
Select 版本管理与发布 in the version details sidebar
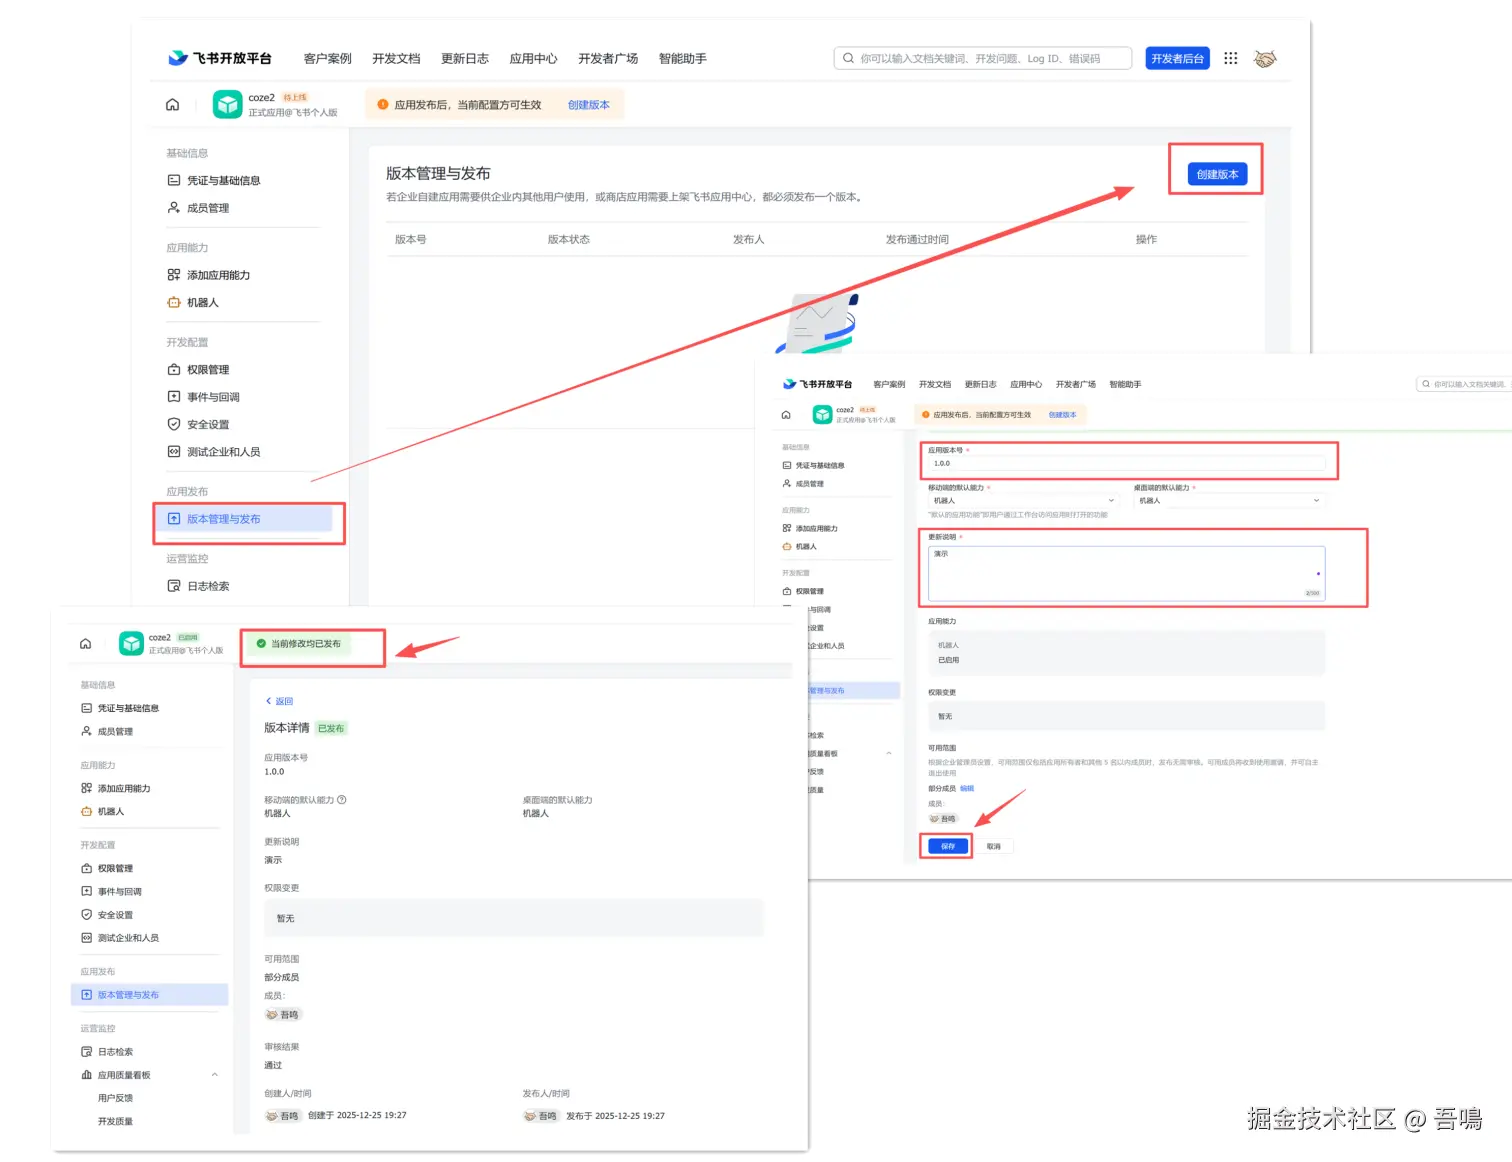[150, 995]
